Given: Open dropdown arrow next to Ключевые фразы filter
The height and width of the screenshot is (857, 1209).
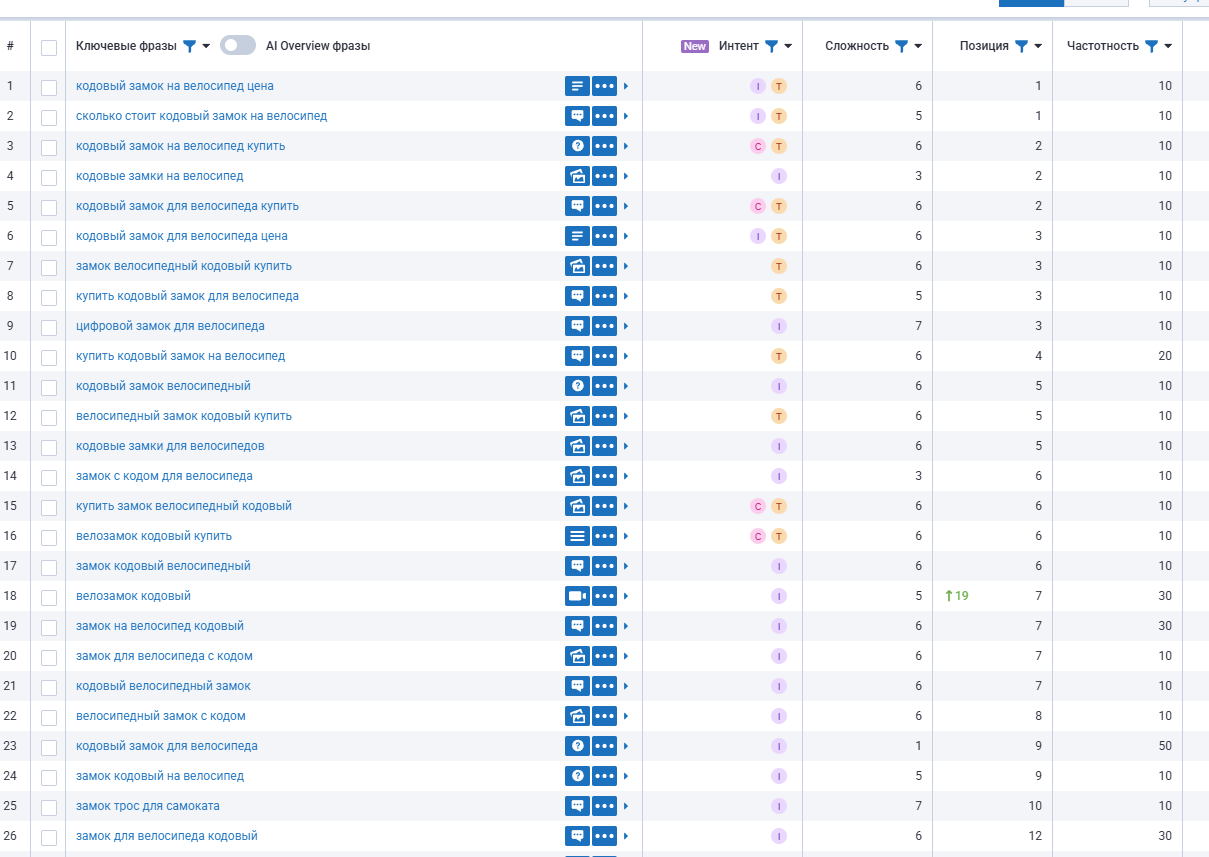Looking at the screenshot, I should tap(206, 46).
